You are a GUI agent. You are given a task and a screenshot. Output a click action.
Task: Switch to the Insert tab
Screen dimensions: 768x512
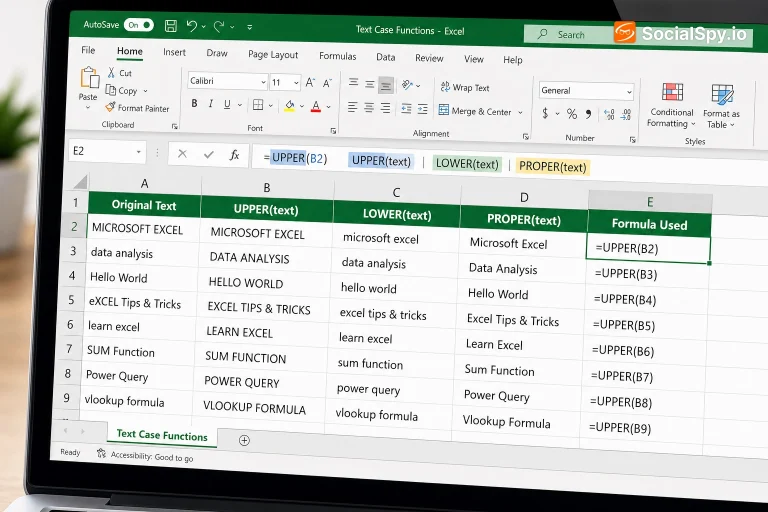174,52
